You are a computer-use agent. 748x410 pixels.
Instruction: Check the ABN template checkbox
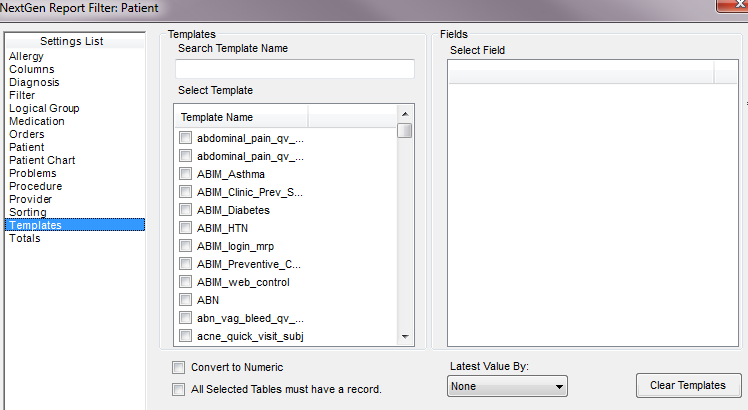186,300
